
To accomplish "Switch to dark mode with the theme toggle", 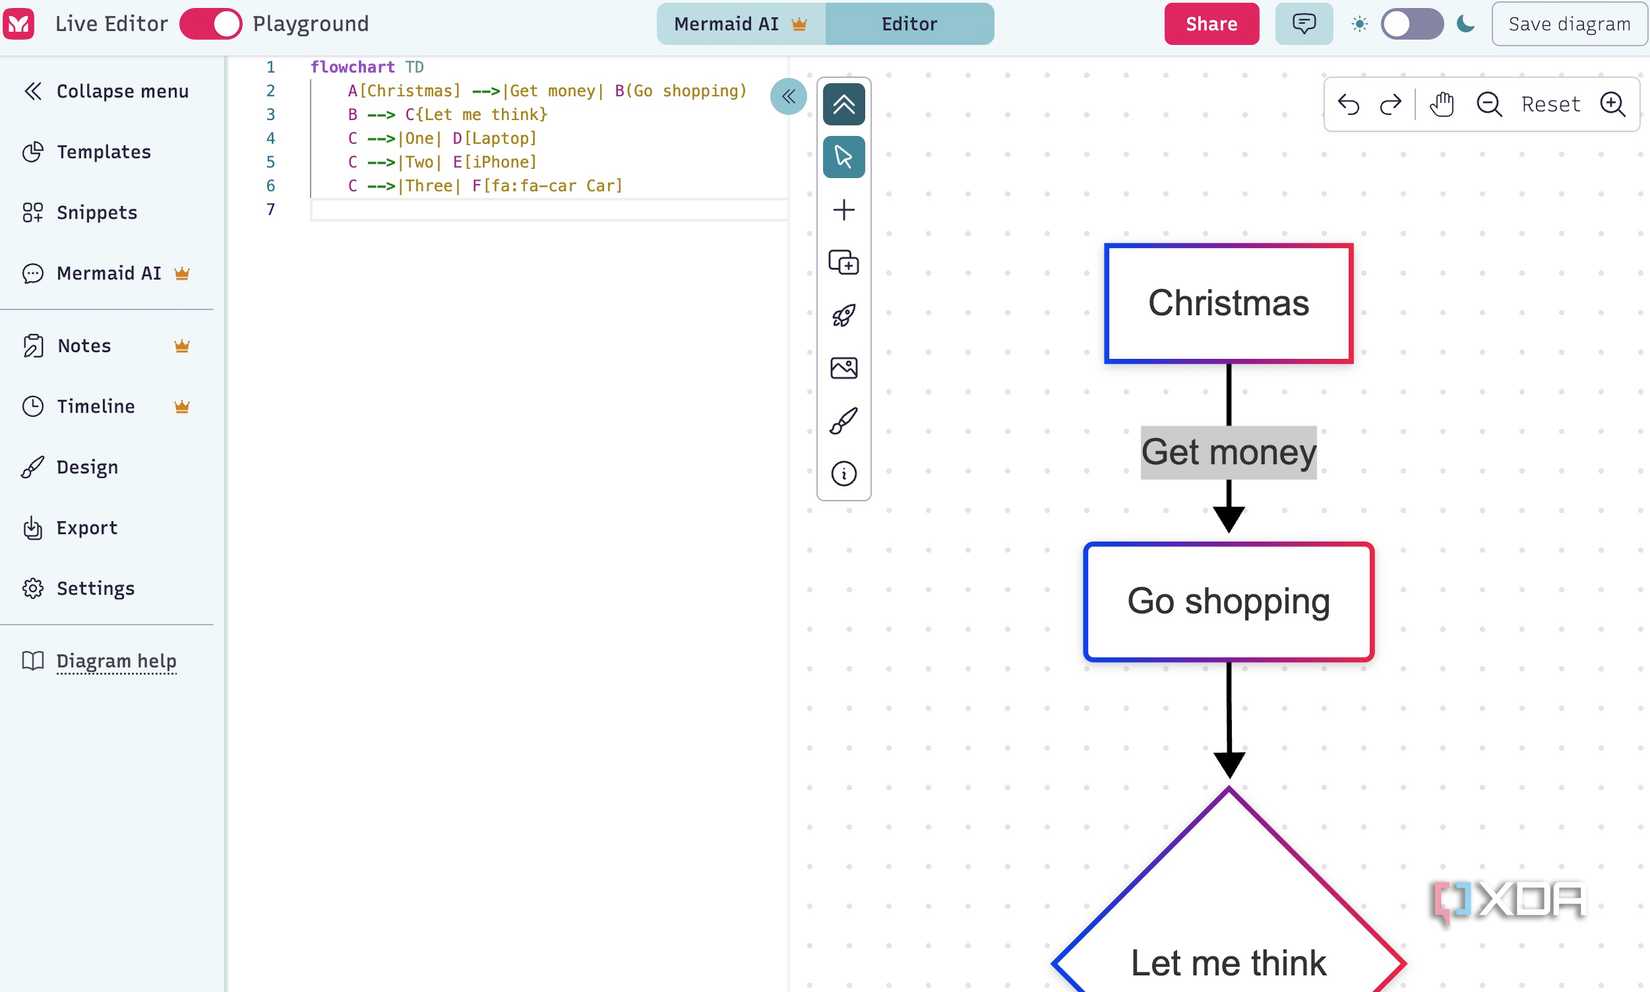I will point(1411,22).
